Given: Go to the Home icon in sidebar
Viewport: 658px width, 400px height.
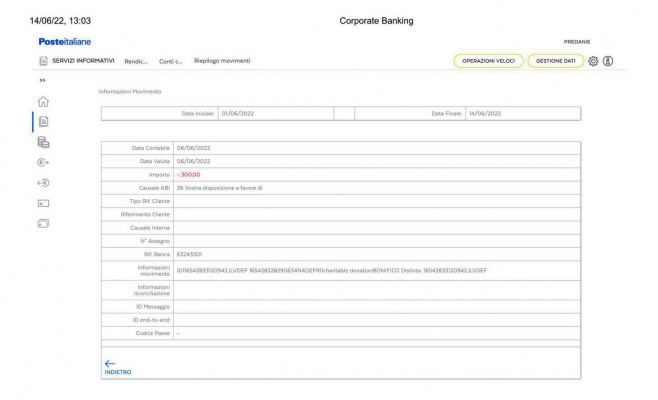Looking at the screenshot, I should click(x=44, y=100).
